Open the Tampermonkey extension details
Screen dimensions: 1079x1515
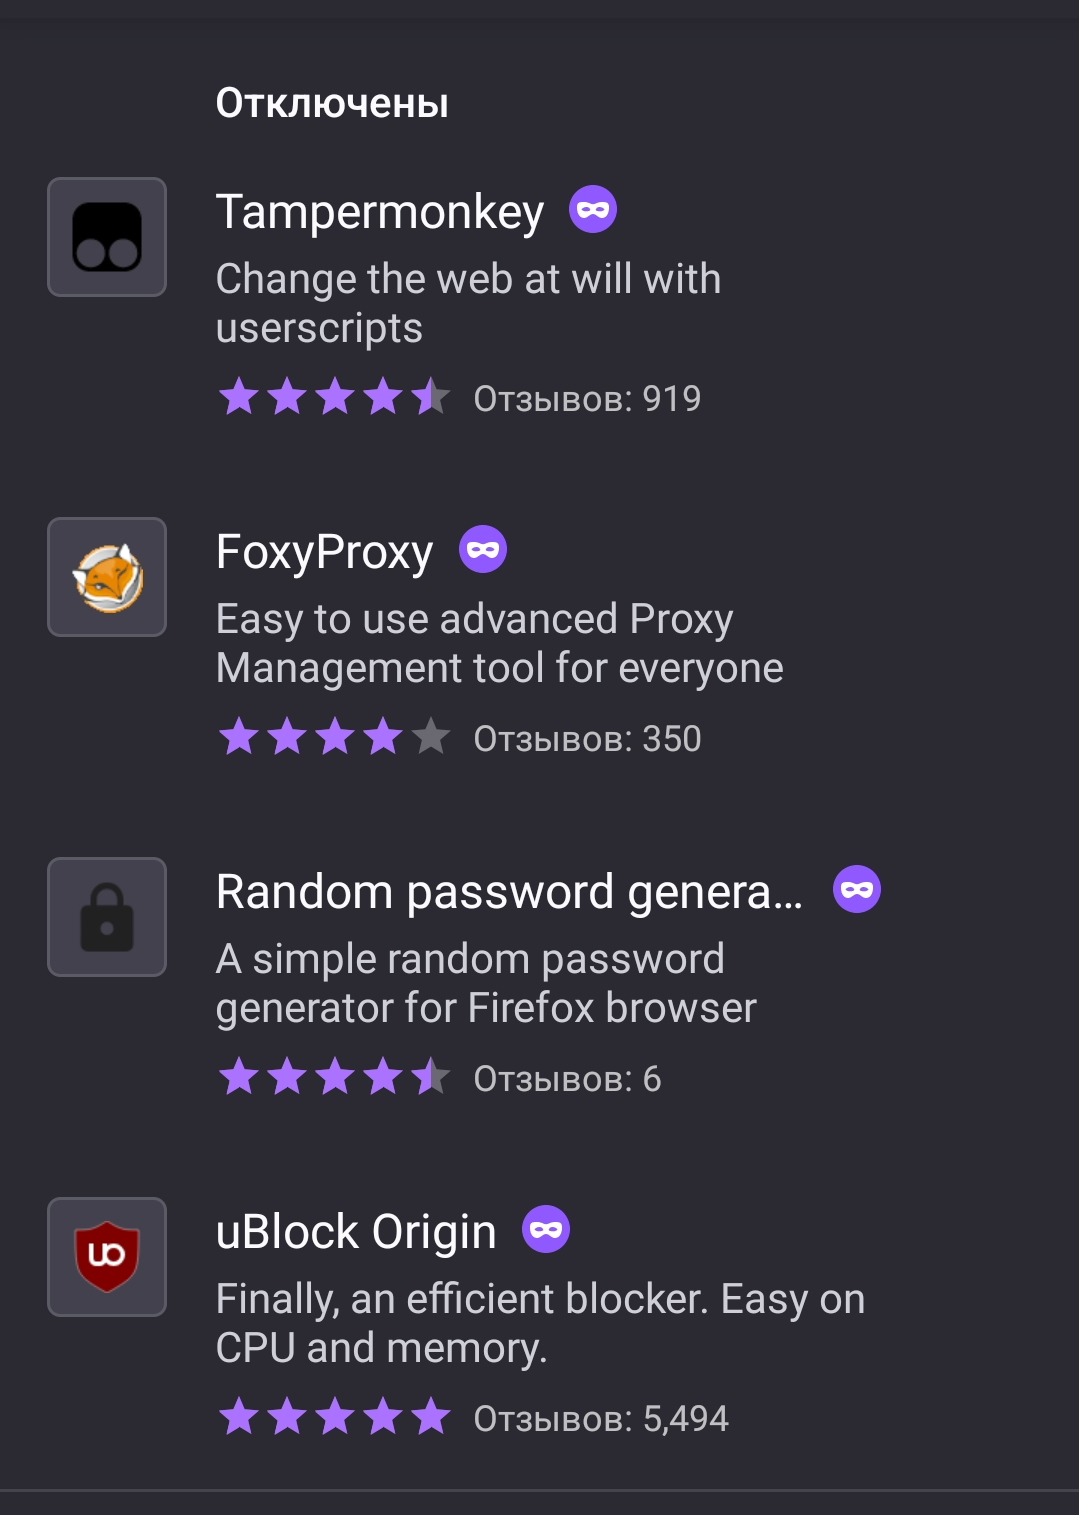380,212
